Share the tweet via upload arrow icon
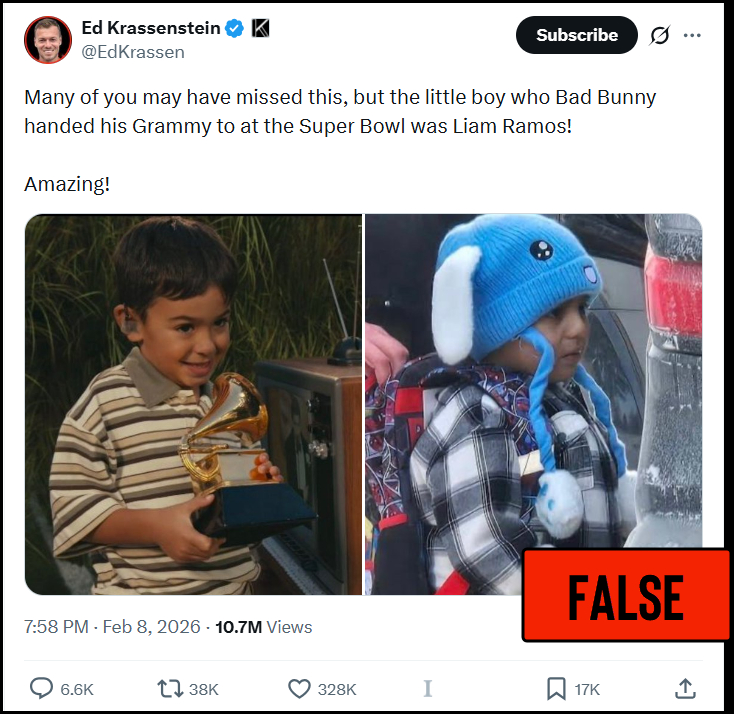Image resolution: width=734 pixels, height=714 pixels. tap(685, 689)
